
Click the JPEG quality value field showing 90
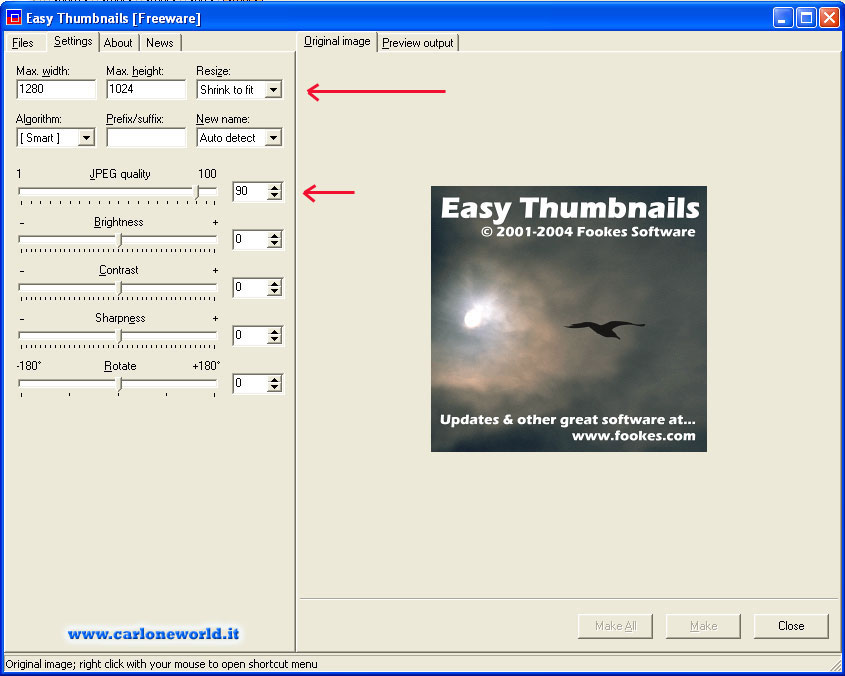point(250,191)
